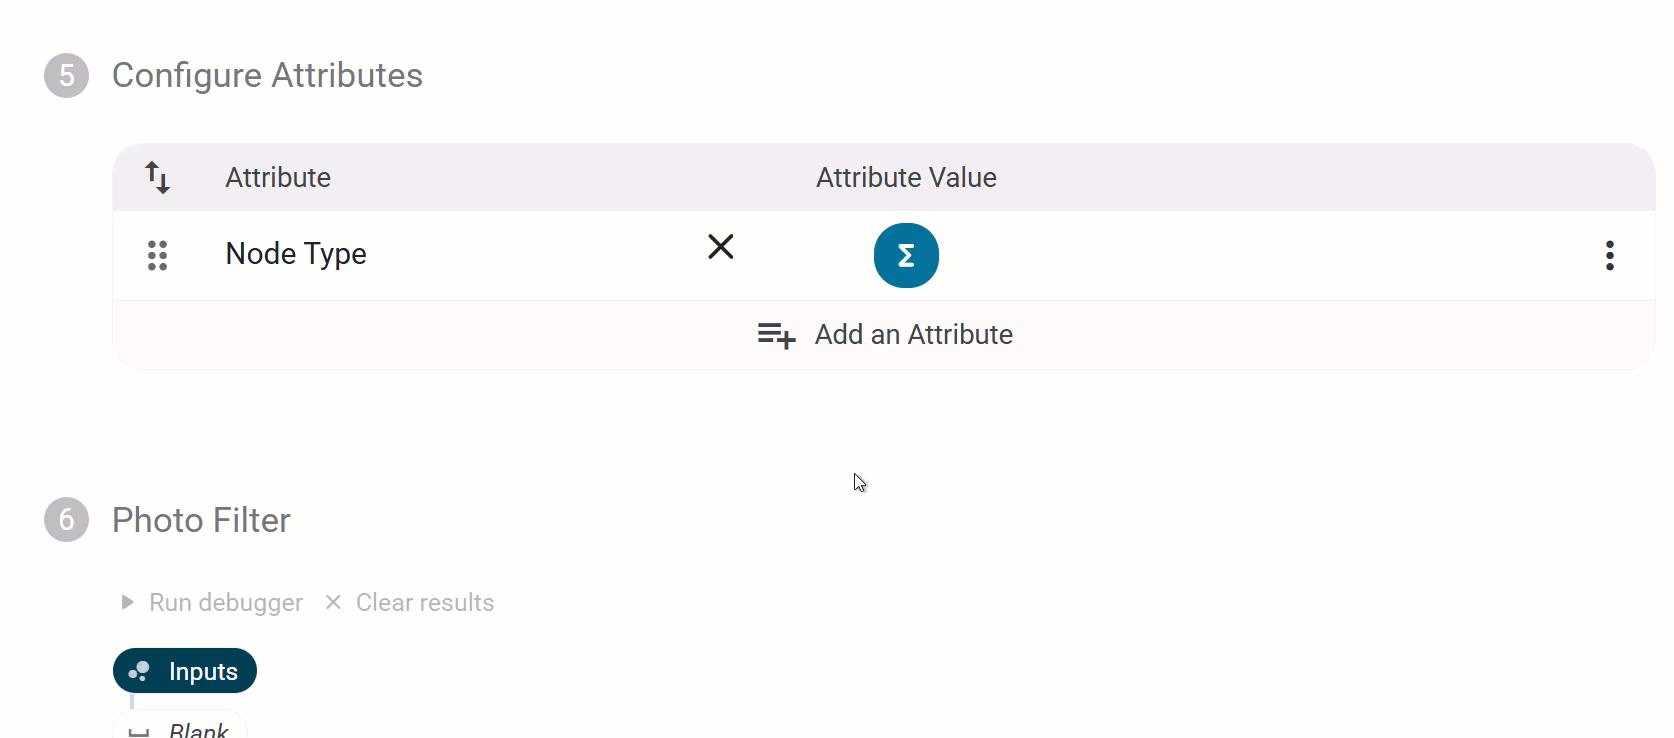Open the sigma formula button
The image size is (1674, 738).
click(x=906, y=255)
